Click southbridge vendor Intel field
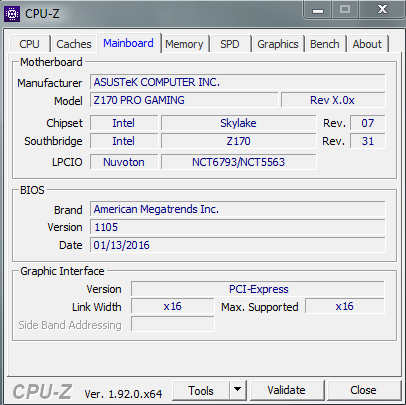 (124, 141)
